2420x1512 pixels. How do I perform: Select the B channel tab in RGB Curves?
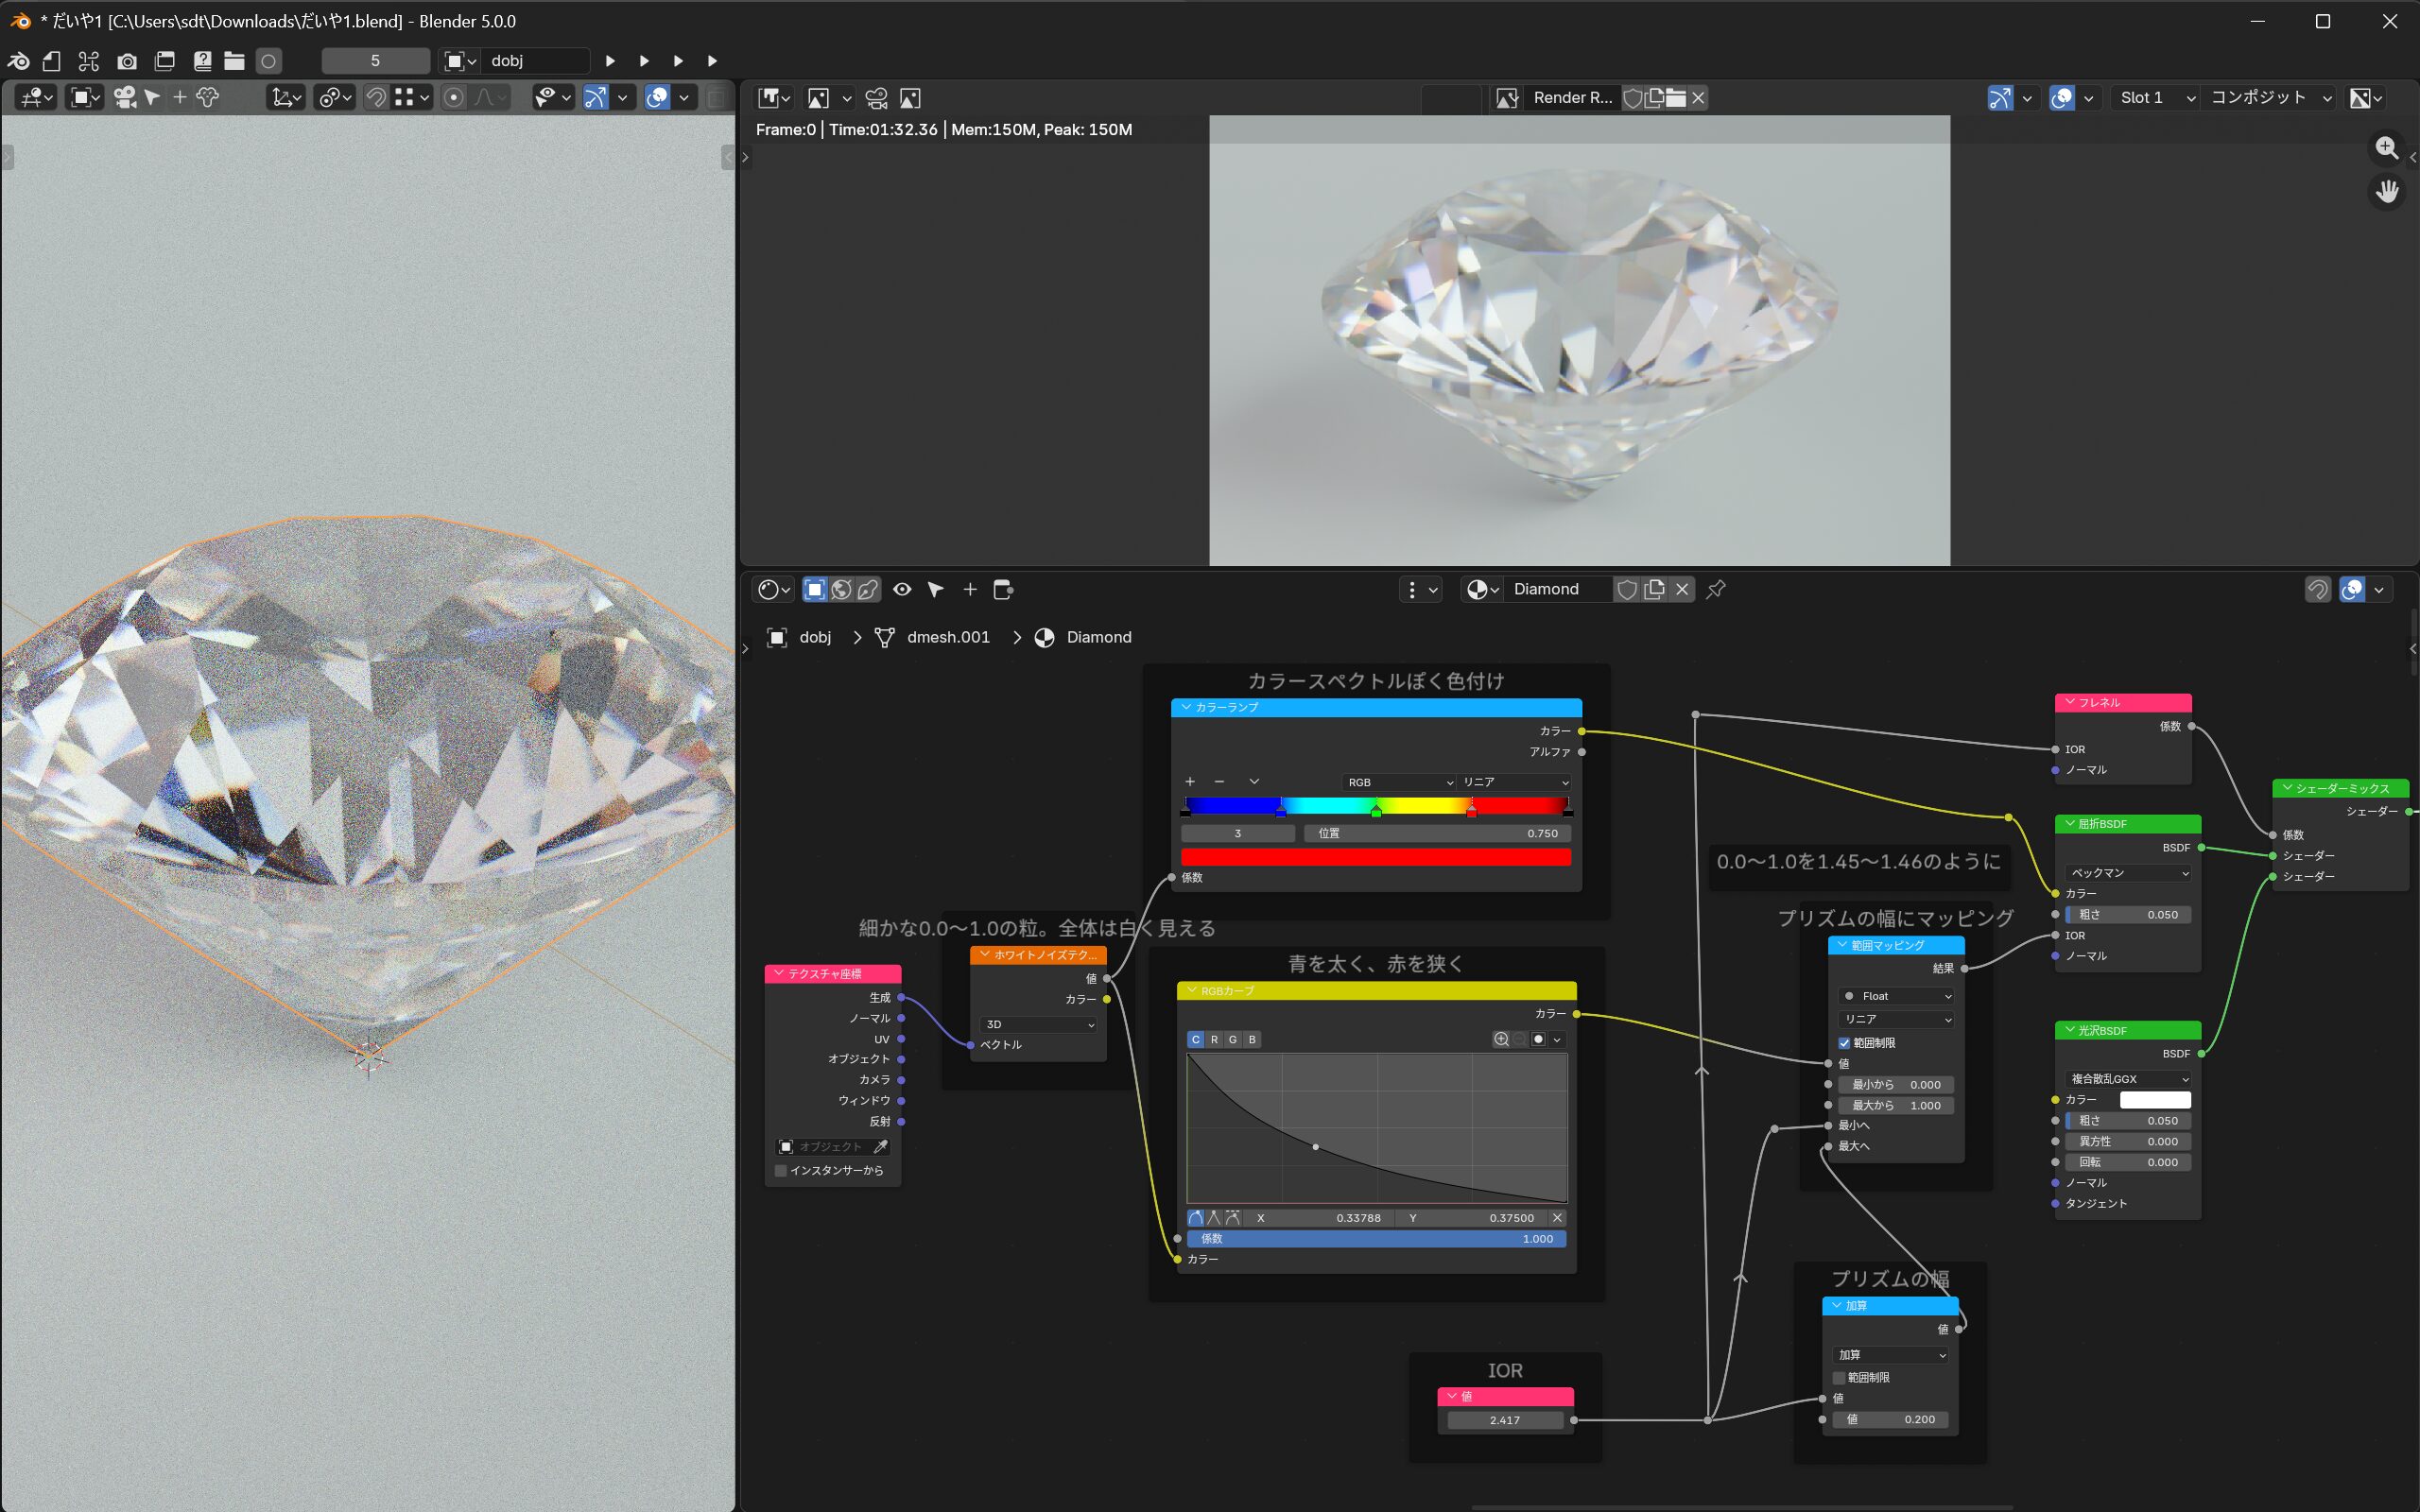[1251, 1040]
